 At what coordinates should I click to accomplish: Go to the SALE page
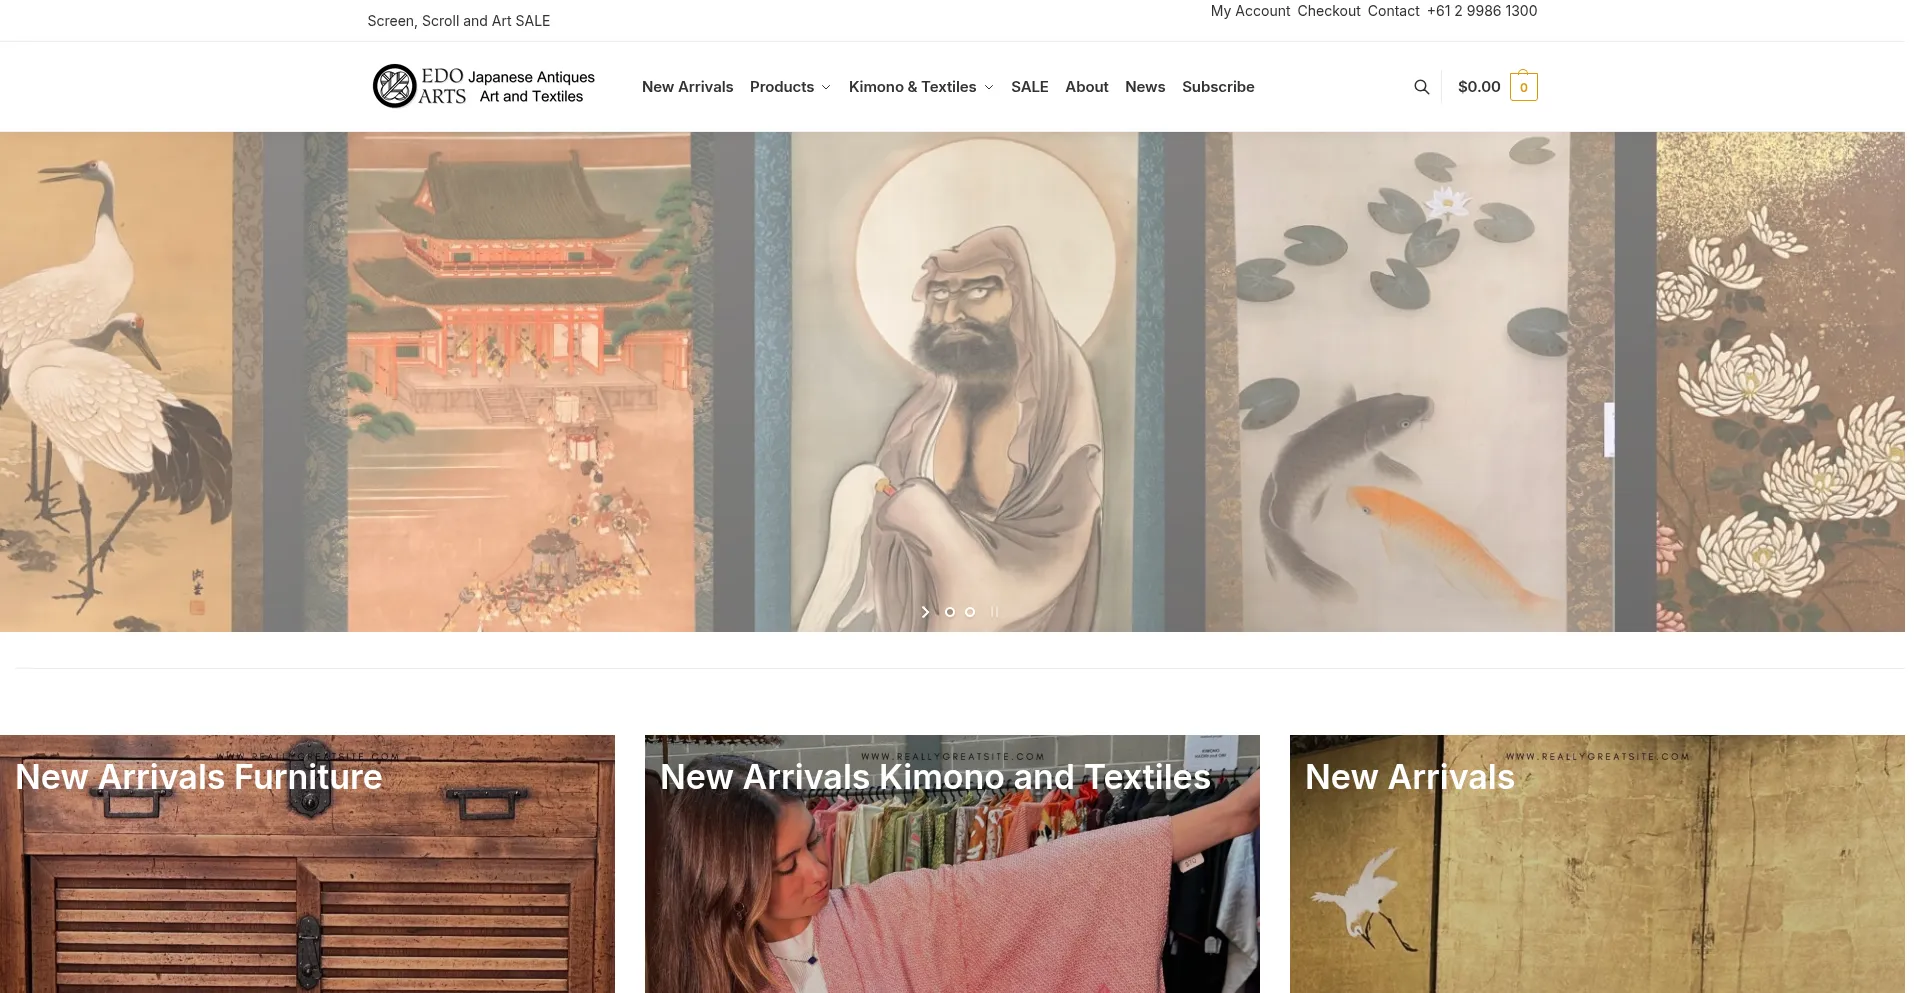1029,87
